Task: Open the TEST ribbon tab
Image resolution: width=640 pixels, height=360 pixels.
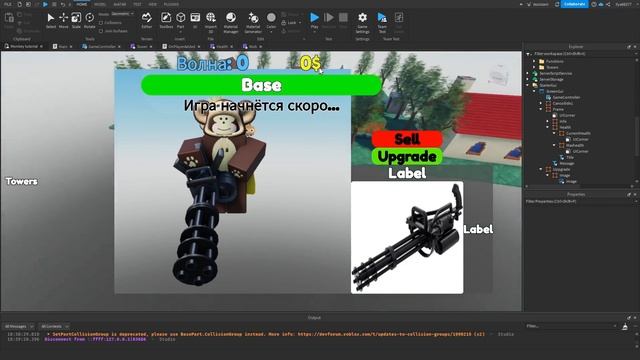Action: coord(137,4)
